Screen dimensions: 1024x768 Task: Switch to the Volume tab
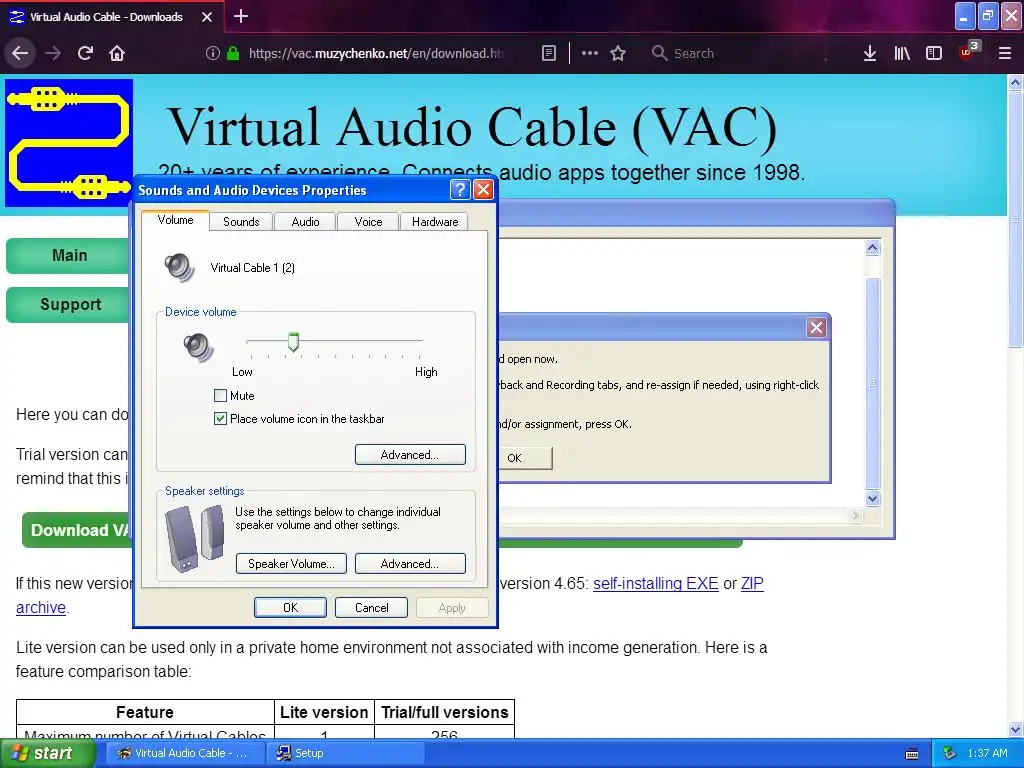(x=175, y=220)
